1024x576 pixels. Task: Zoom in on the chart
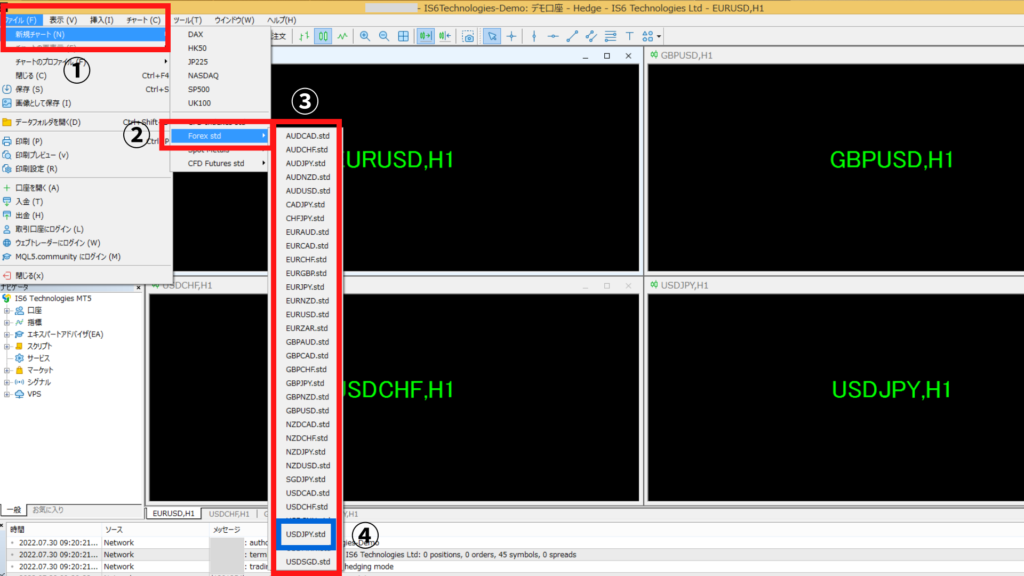[x=365, y=37]
